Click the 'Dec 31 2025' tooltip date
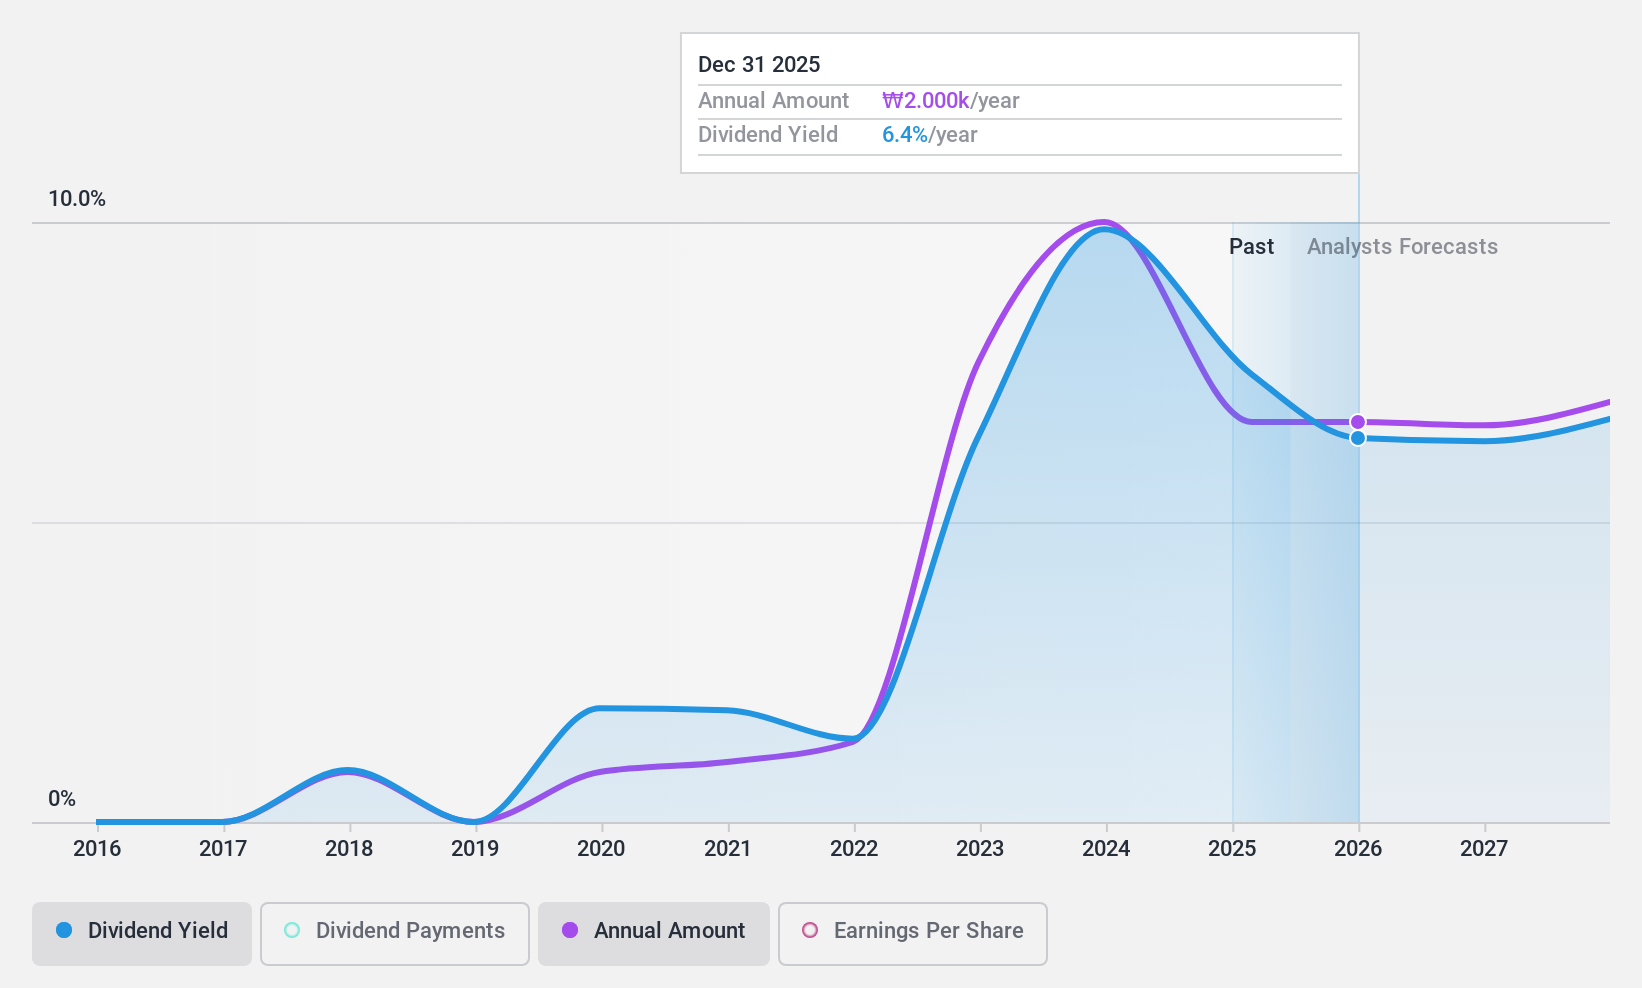The image size is (1642, 988). coord(759,65)
